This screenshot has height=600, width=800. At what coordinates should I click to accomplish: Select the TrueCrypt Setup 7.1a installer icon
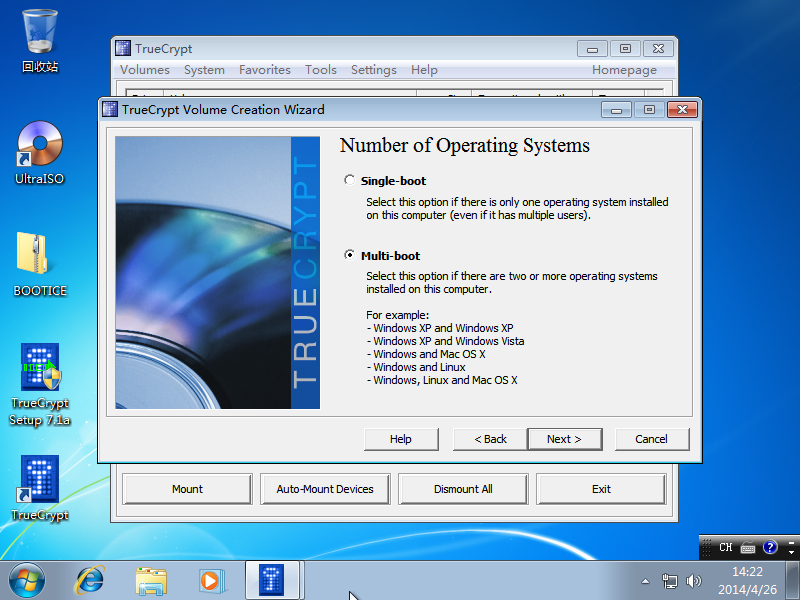click(x=40, y=385)
